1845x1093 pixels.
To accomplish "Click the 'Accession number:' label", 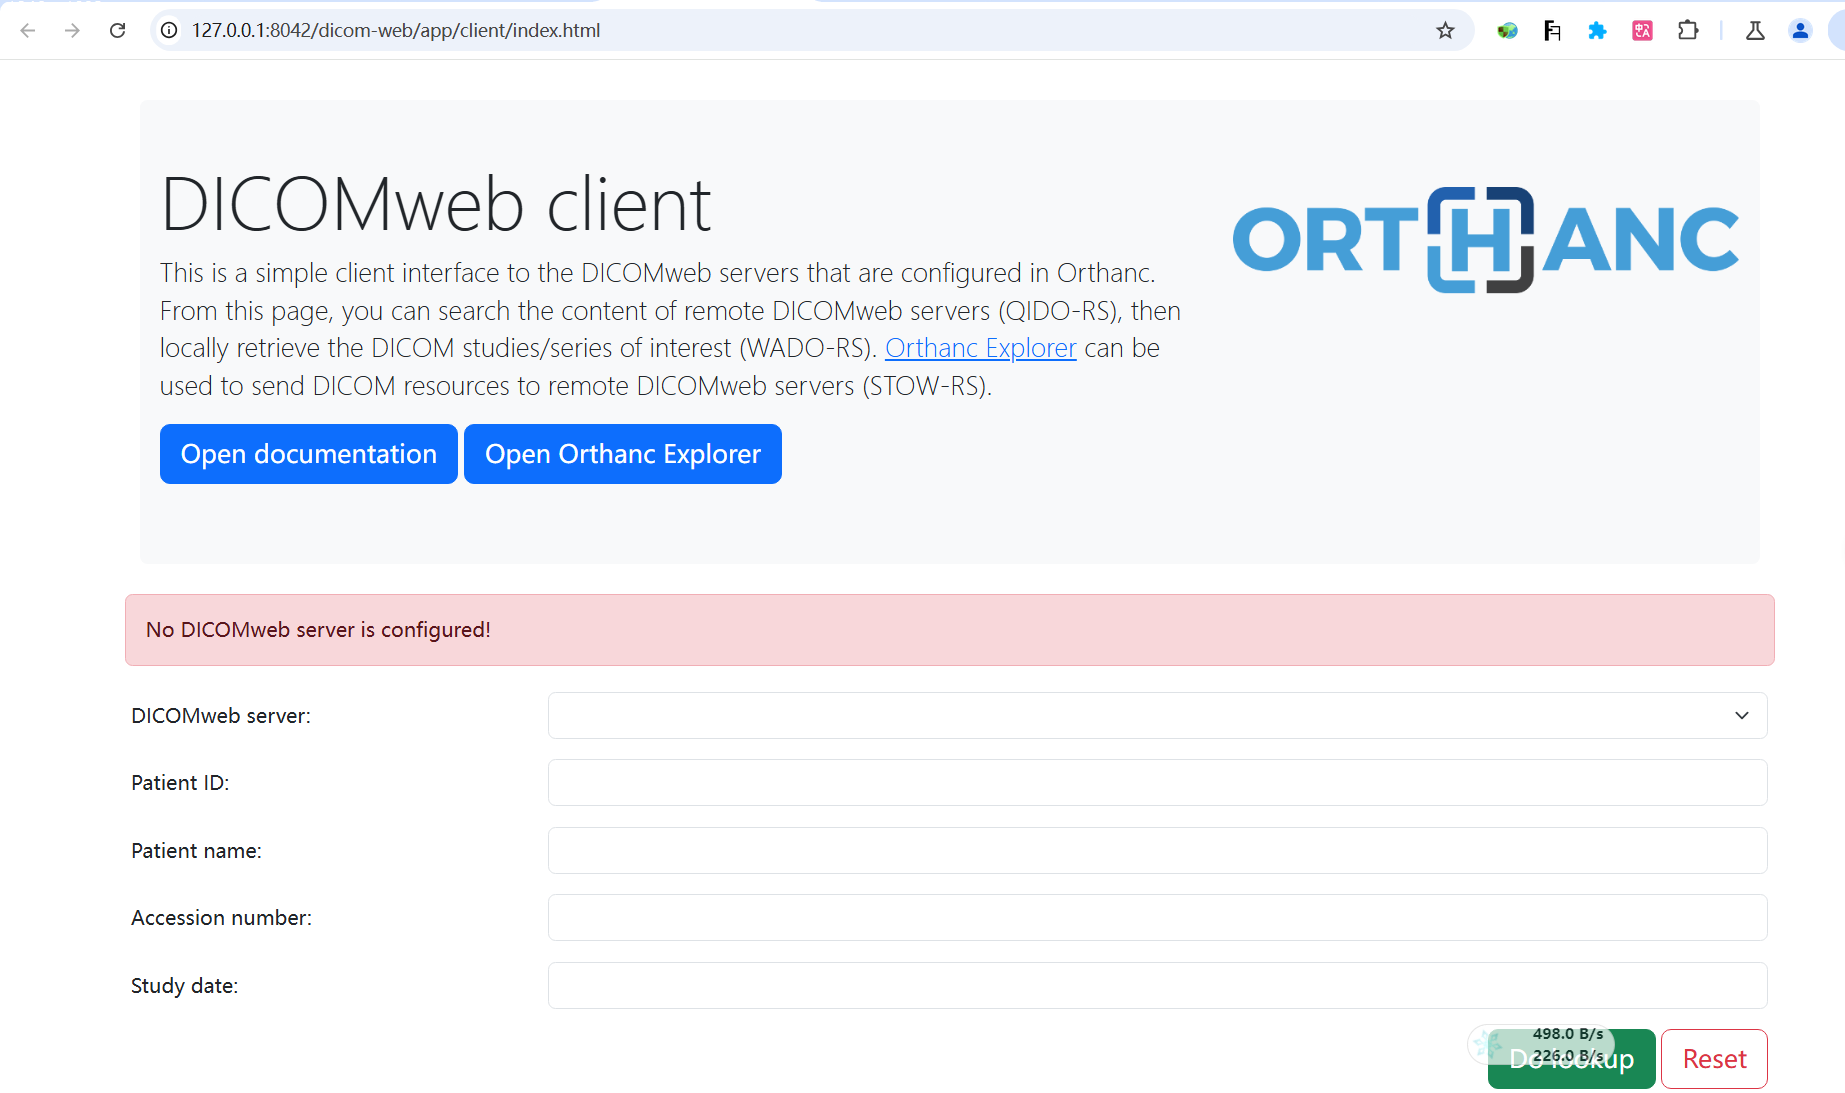I will (221, 918).
